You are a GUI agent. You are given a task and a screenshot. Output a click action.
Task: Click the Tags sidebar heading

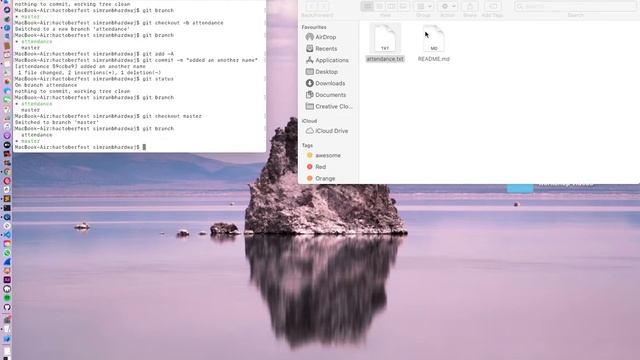(307, 145)
